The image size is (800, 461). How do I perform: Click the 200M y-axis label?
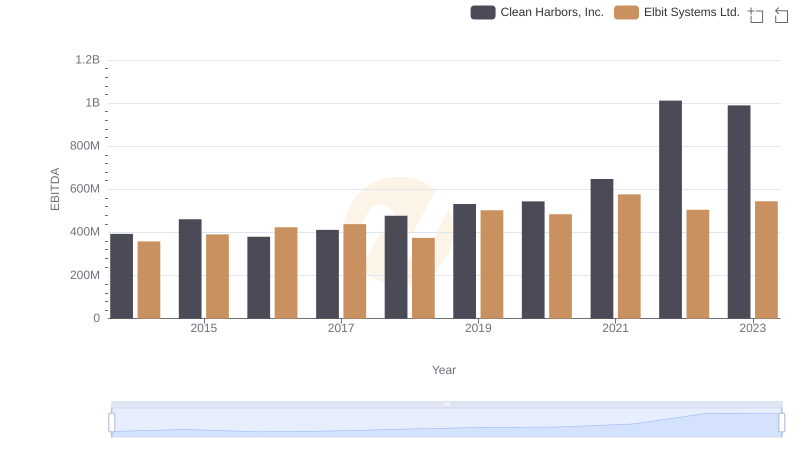85,275
